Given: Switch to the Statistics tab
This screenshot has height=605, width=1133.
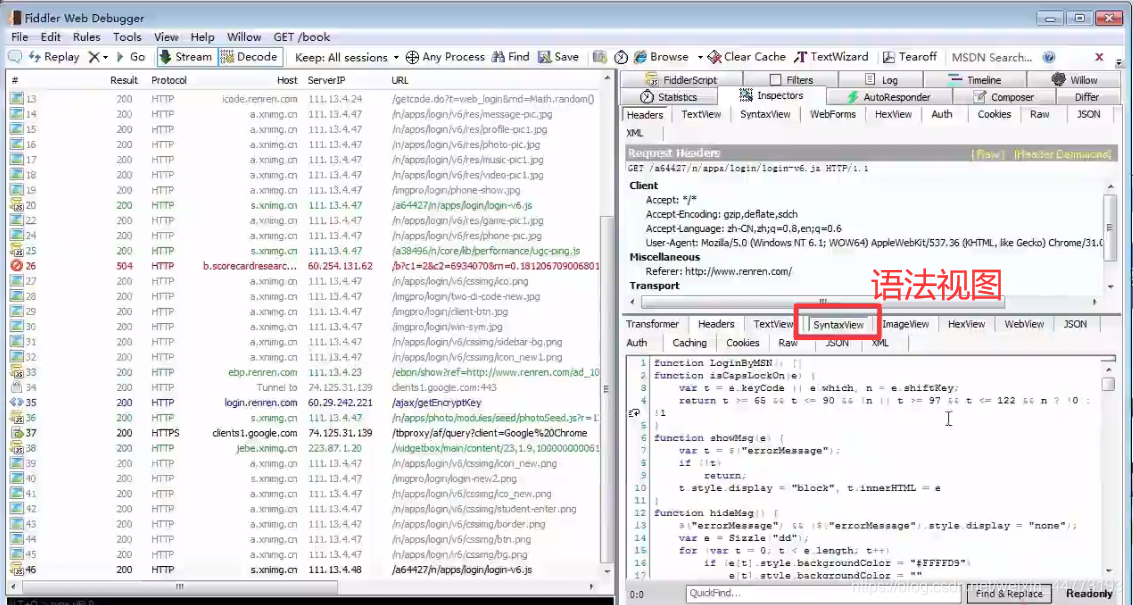Looking at the screenshot, I should pos(669,97).
